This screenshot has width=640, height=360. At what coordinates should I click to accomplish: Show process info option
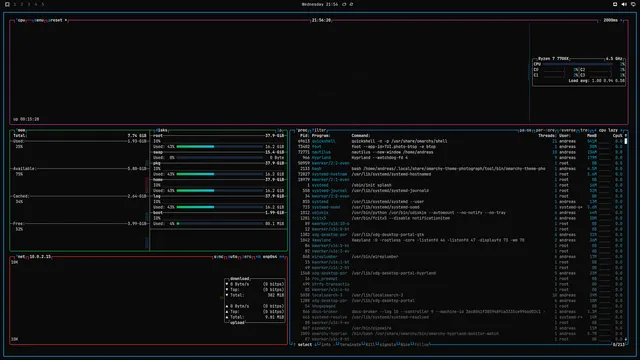(x=326, y=344)
